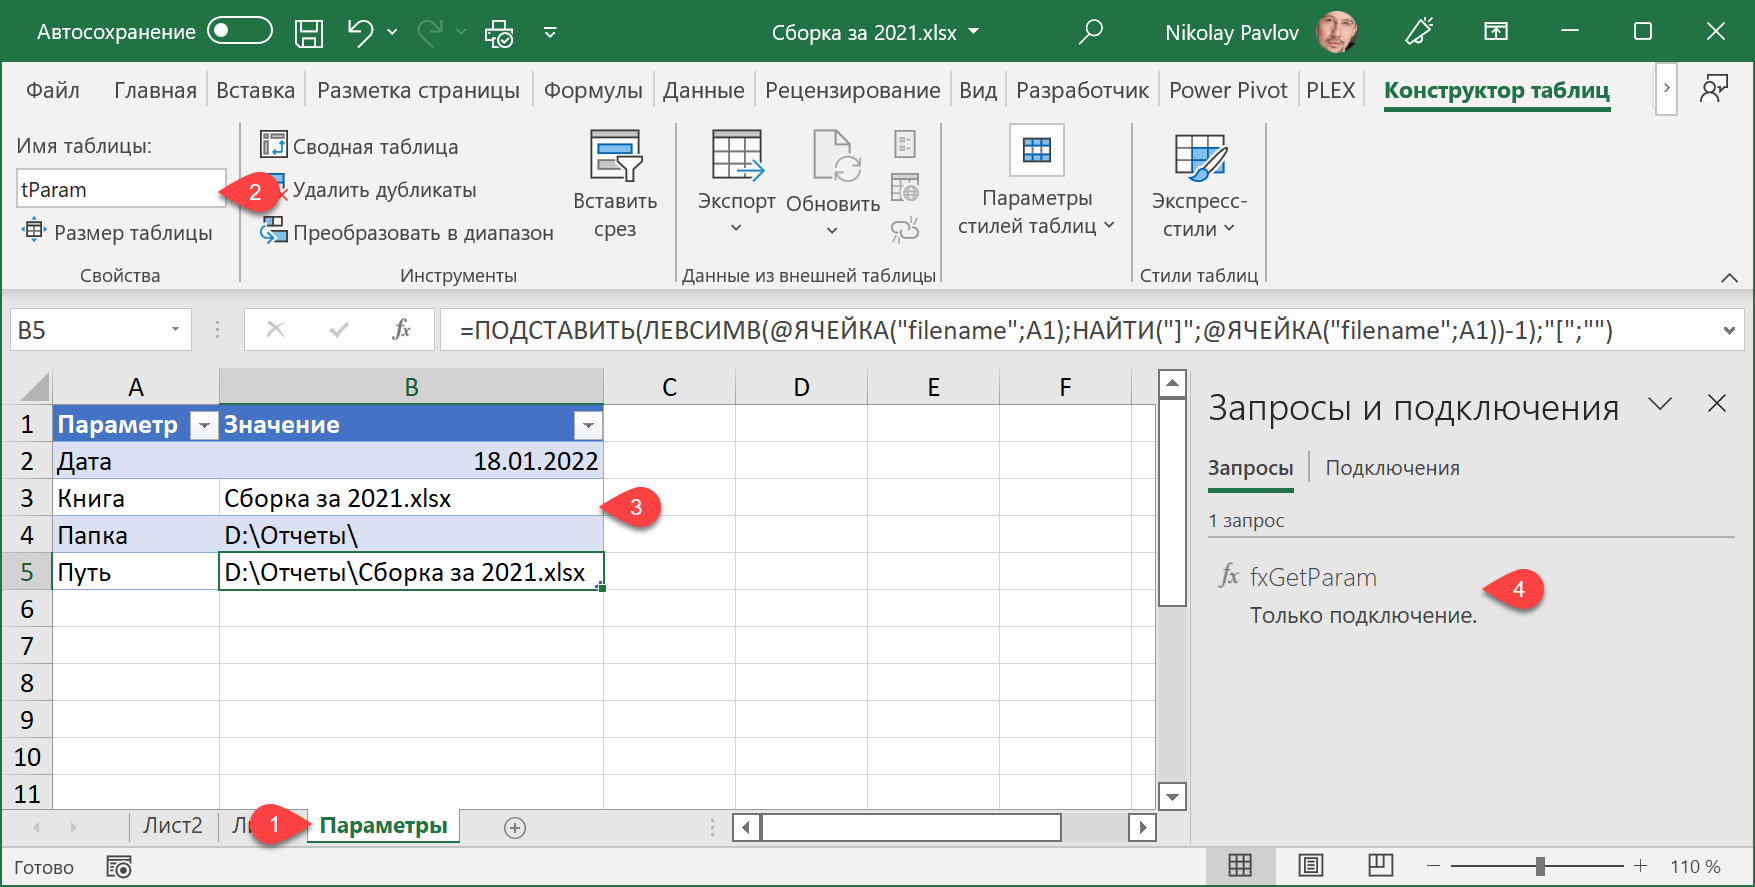Switch to the Вставка tab

coord(255,90)
